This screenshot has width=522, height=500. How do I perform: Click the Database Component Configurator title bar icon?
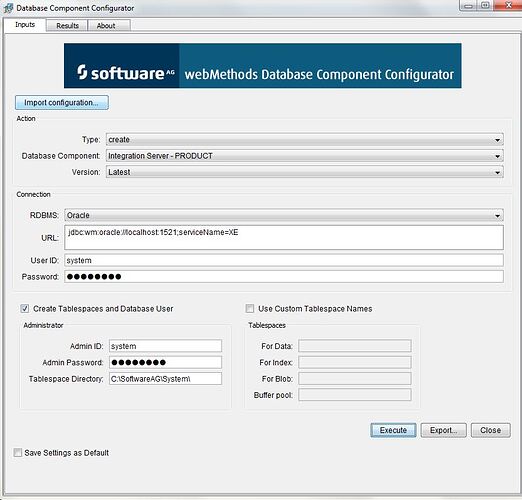tap(8, 8)
